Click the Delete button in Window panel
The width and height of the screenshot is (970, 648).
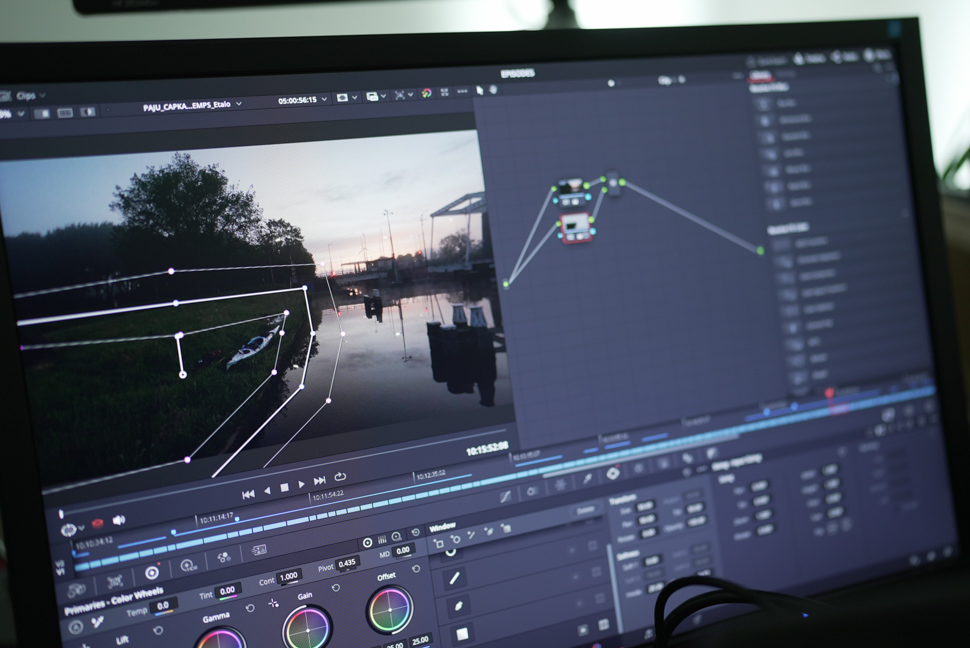pyautogui.click(x=585, y=510)
